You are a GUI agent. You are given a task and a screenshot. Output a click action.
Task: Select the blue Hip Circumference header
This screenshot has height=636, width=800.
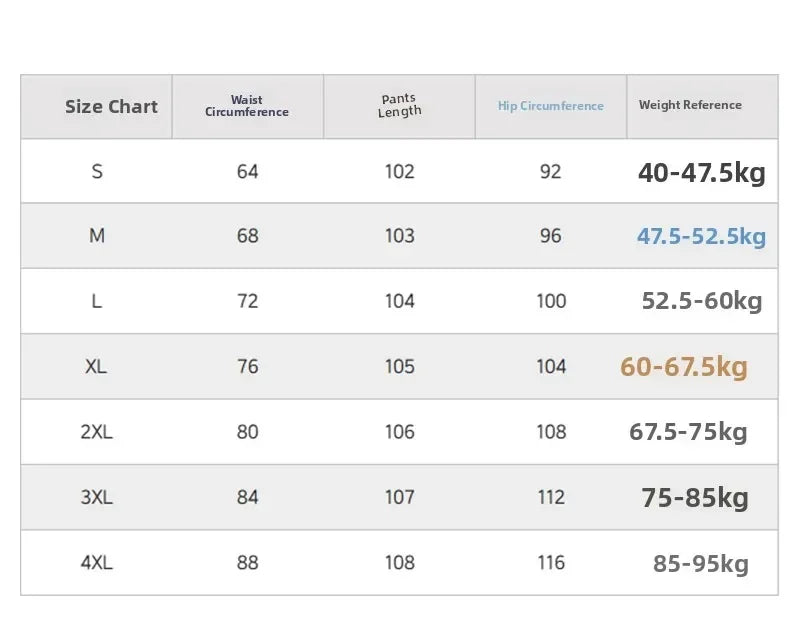pos(551,106)
